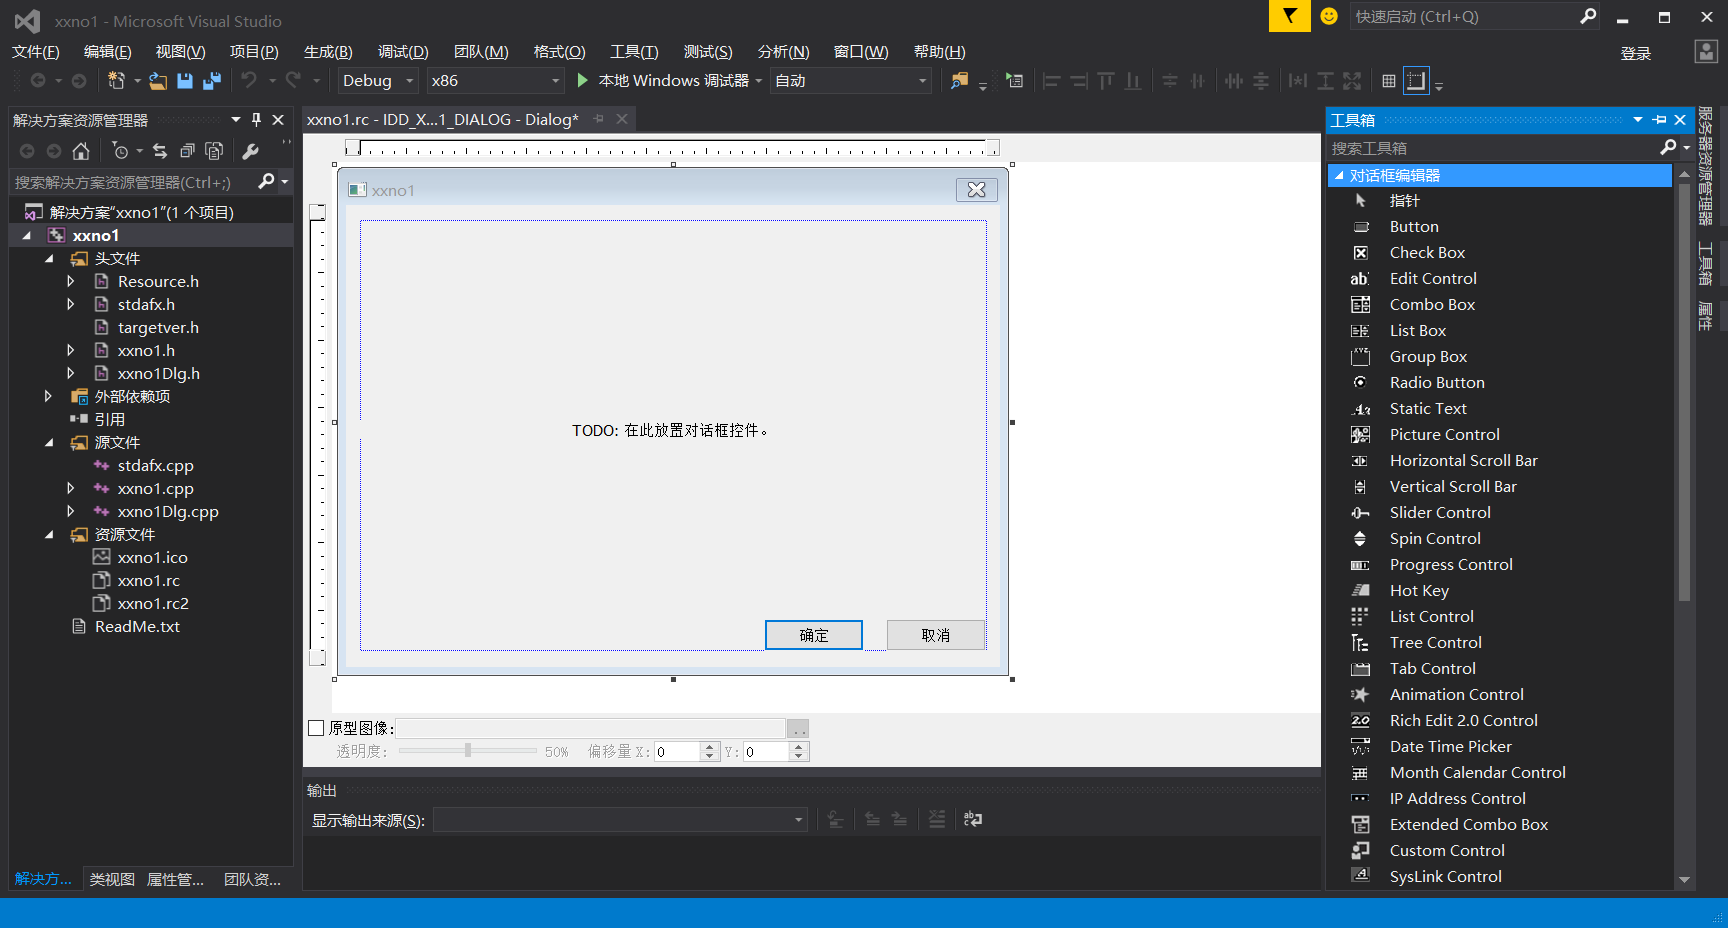The height and width of the screenshot is (928, 1728).
Task: Open Solution Explorer properties with the wrench icon
Action: point(251,151)
